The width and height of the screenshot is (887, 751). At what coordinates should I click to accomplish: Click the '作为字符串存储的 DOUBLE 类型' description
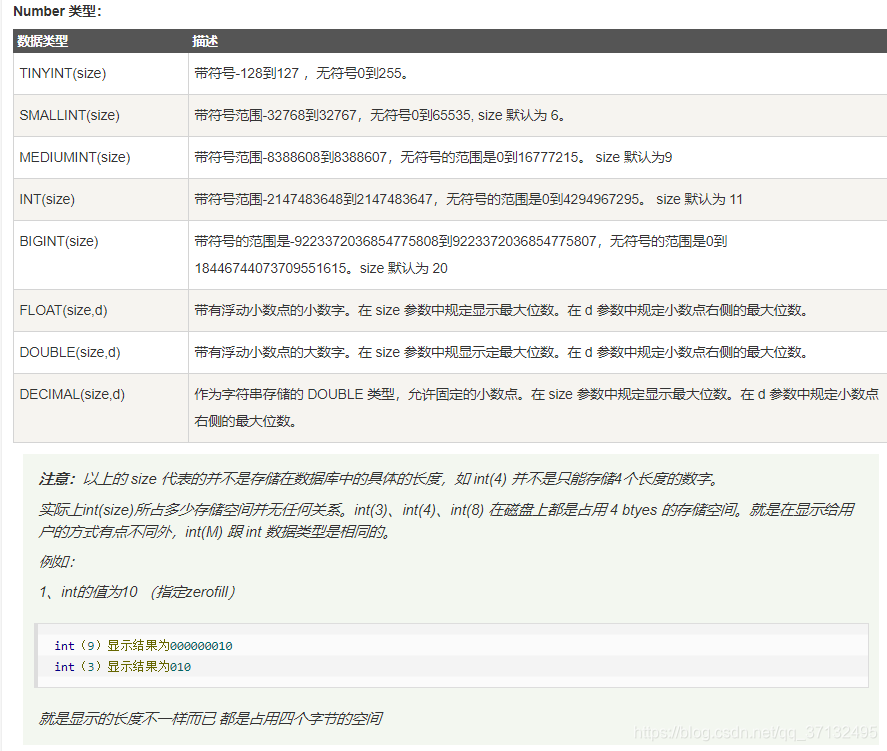point(536,408)
